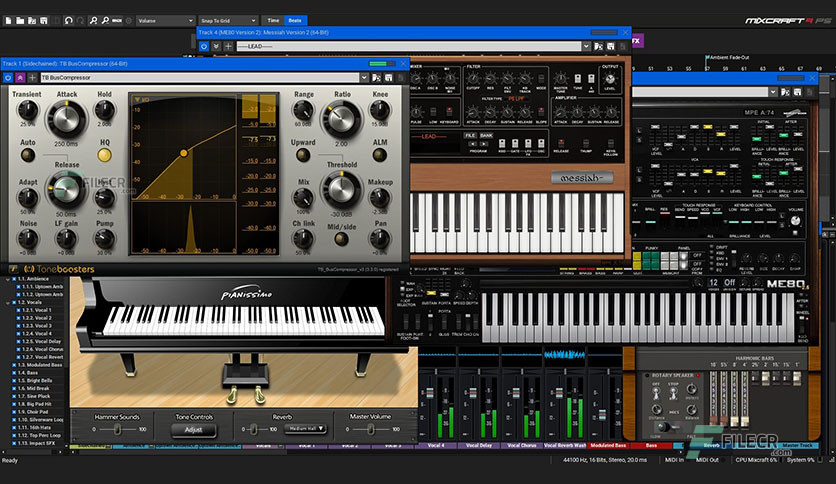Open the Medium Hall reverb dropdown in Pianissimo

tap(305, 428)
